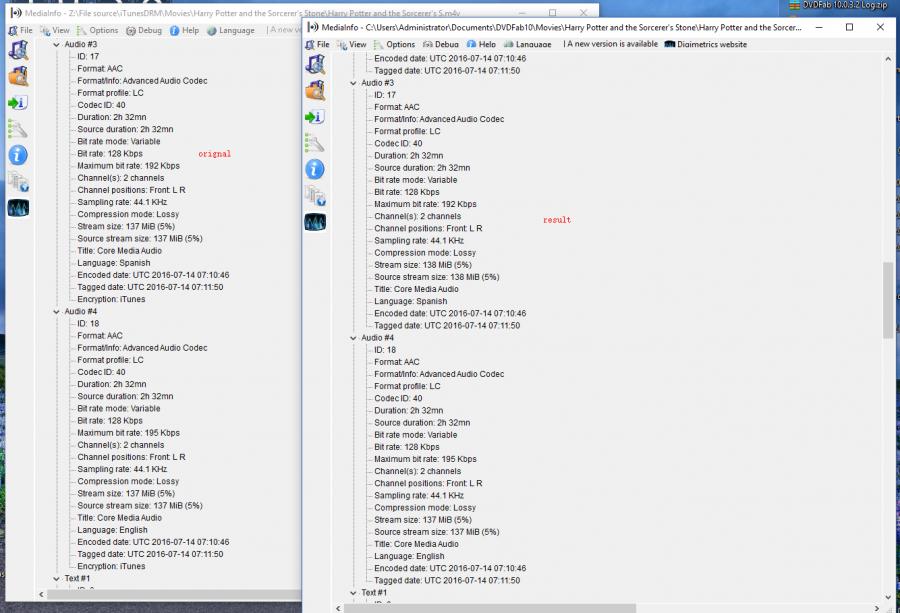Viewport: 900px width, 613px height.
Task: Click horizontal scrollbar thumb in front window
Action: click(490, 608)
